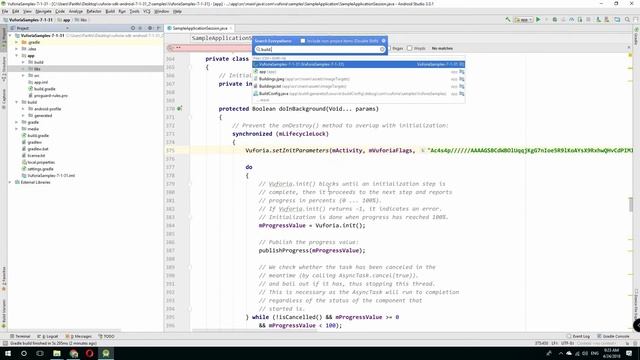
Task: Expand the generated folder
Action: pyautogui.click(x=23, y=116)
